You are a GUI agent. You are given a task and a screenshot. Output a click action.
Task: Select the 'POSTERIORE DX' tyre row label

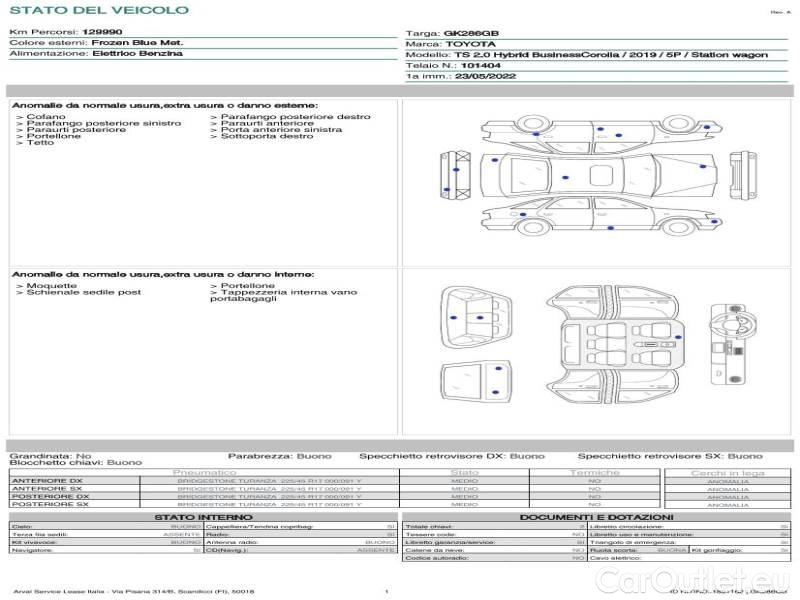point(51,496)
